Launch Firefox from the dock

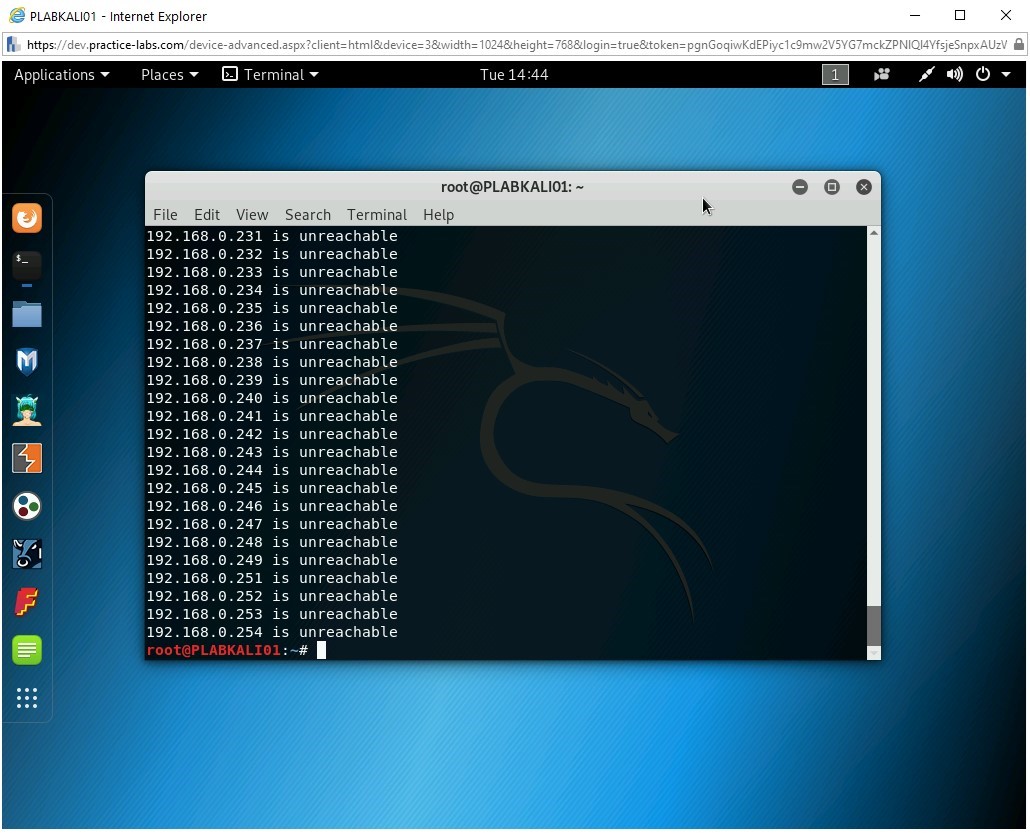point(27,218)
